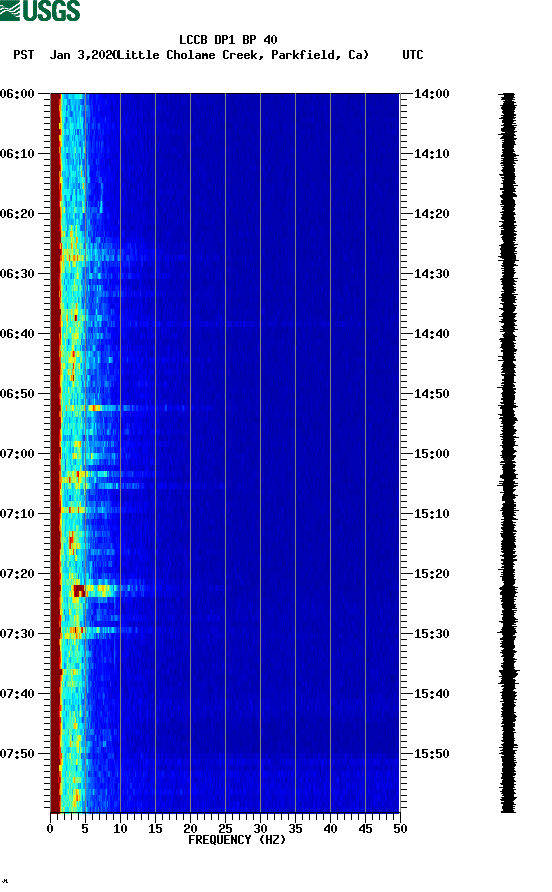Click the 40 Hz frequency axis label

click(x=330, y=829)
